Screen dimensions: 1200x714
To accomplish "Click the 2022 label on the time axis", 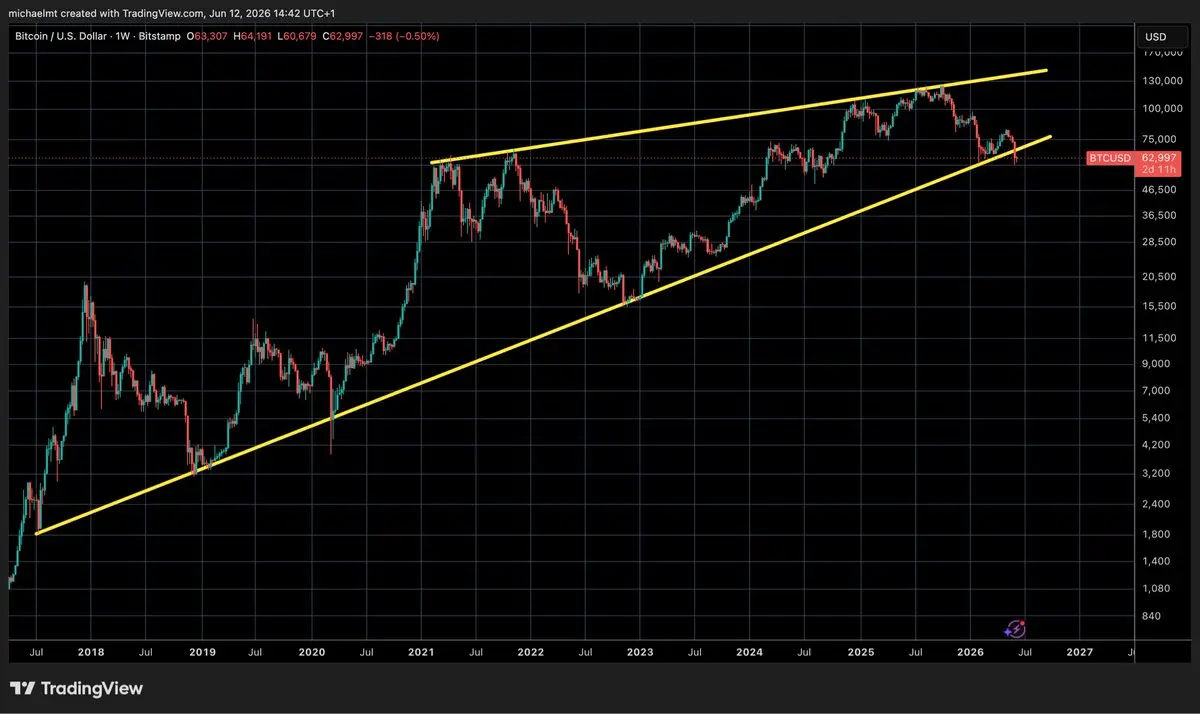I will 530,651.
